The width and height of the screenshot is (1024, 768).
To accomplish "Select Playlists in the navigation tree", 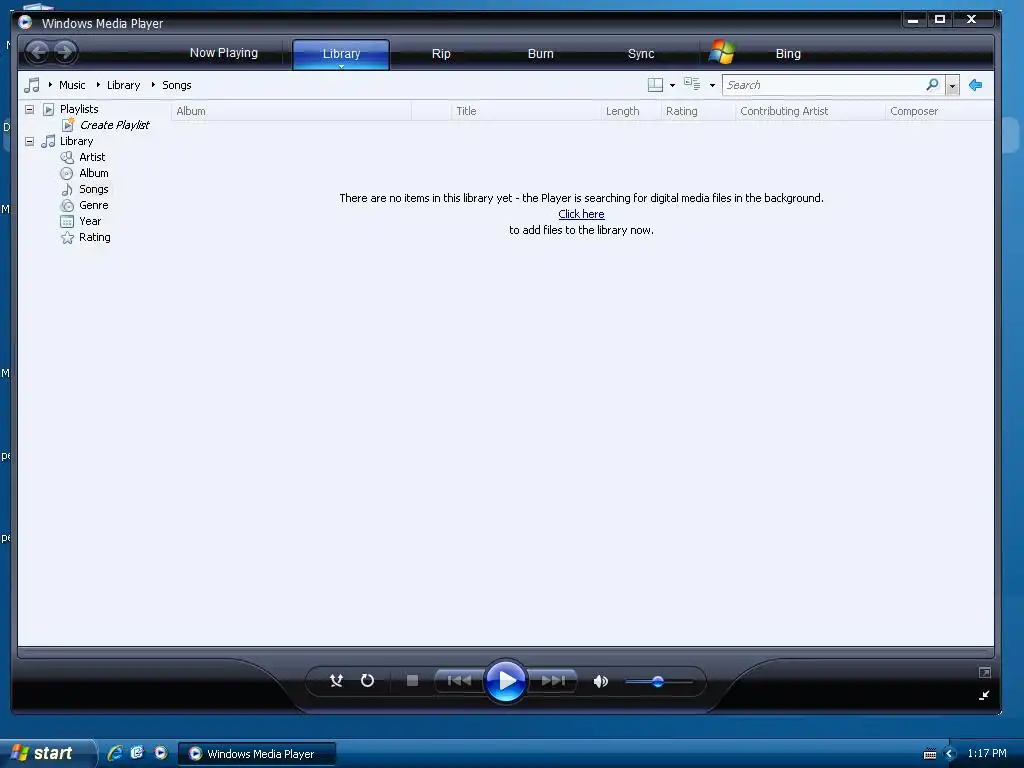I will click(79, 109).
